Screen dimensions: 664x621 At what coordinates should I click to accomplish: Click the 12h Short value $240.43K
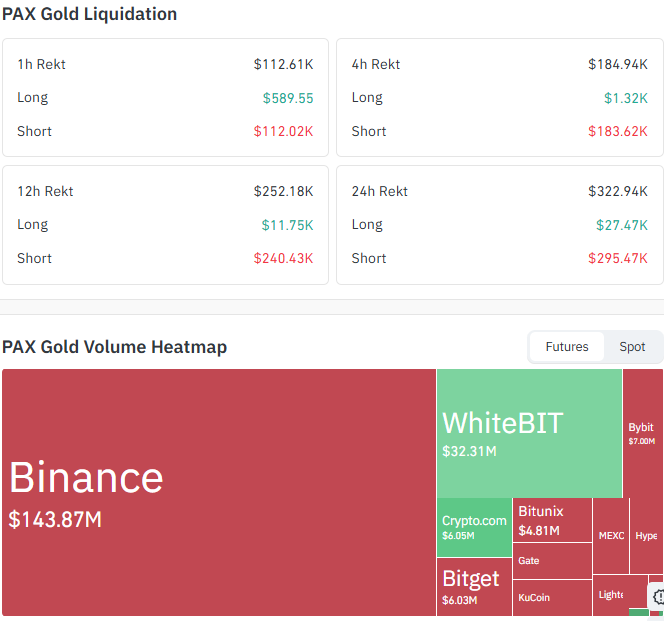[283, 258]
